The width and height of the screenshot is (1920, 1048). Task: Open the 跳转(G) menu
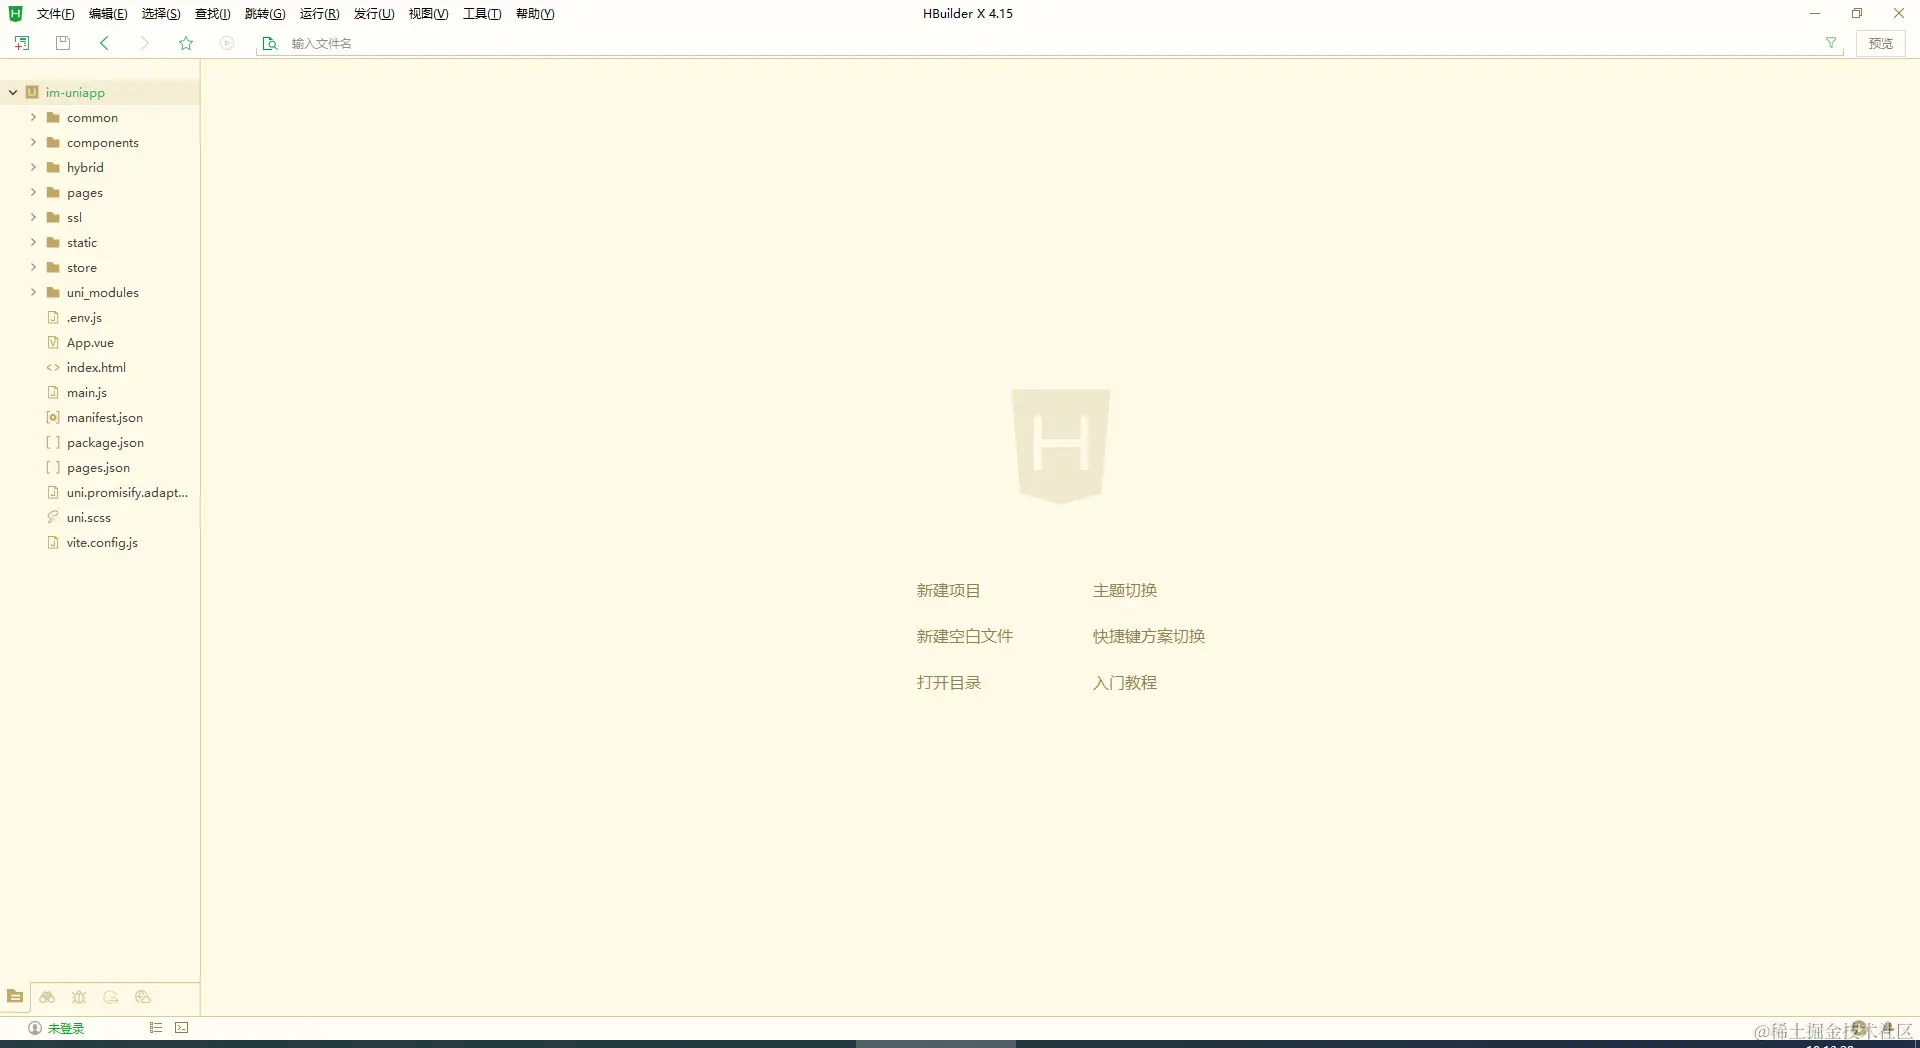point(265,14)
